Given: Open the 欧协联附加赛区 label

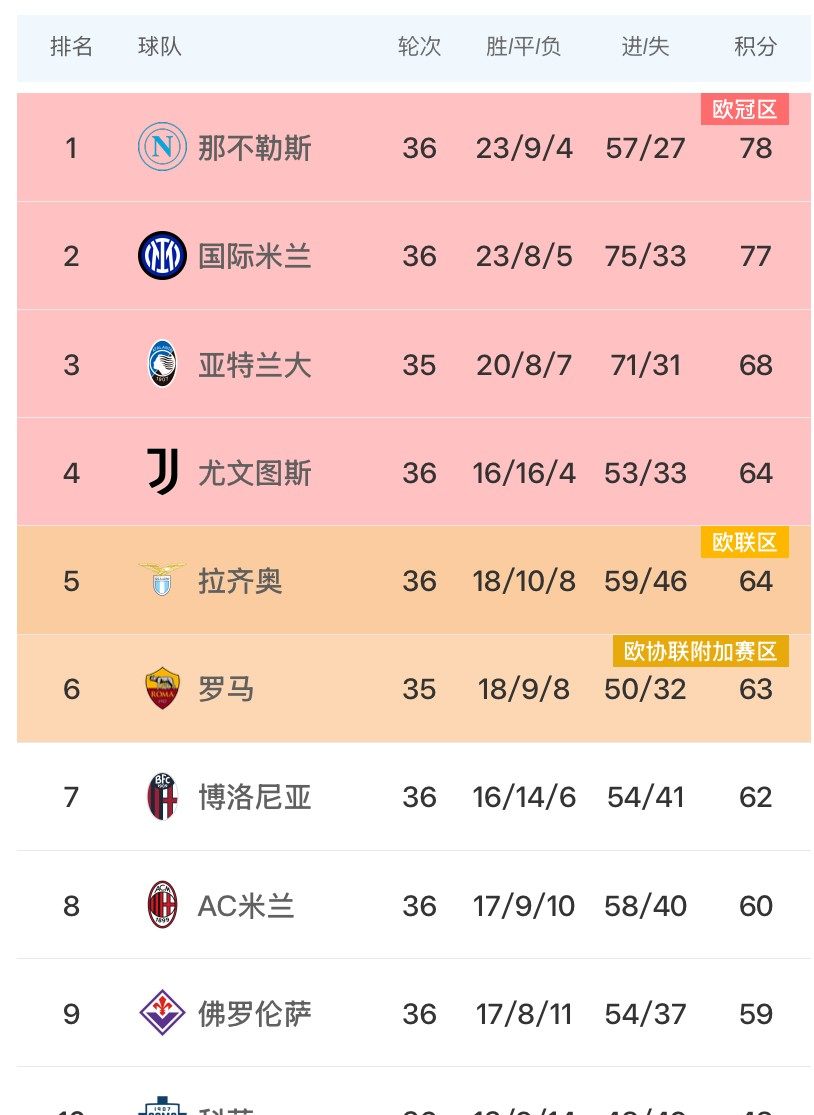Looking at the screenshot, I should click(x=701, y=651).
